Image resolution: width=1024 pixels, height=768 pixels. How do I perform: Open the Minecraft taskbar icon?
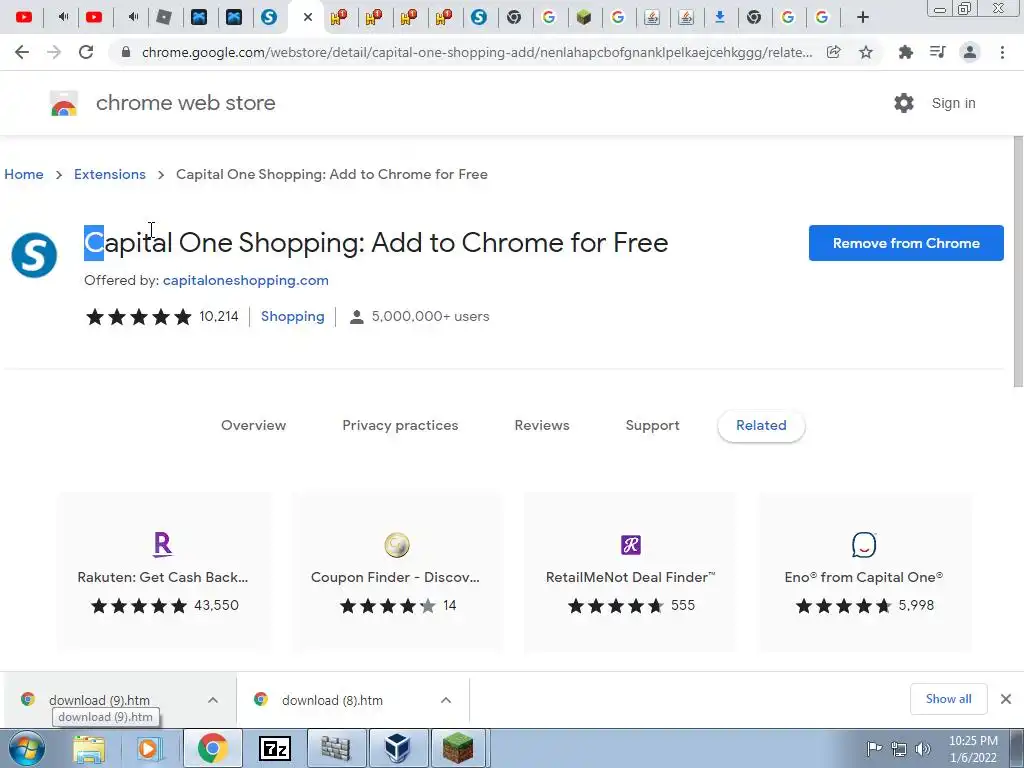[458, 748]
